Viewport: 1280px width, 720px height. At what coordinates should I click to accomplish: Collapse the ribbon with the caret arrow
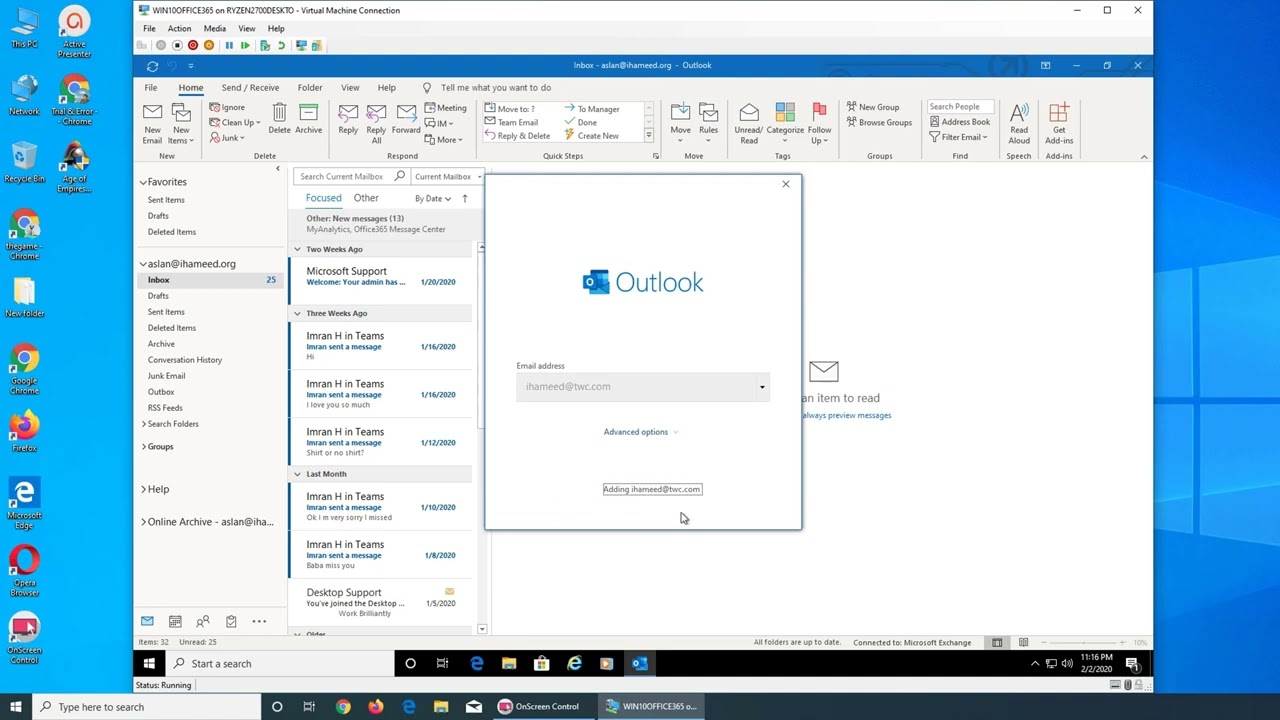tap(1144, 157)
